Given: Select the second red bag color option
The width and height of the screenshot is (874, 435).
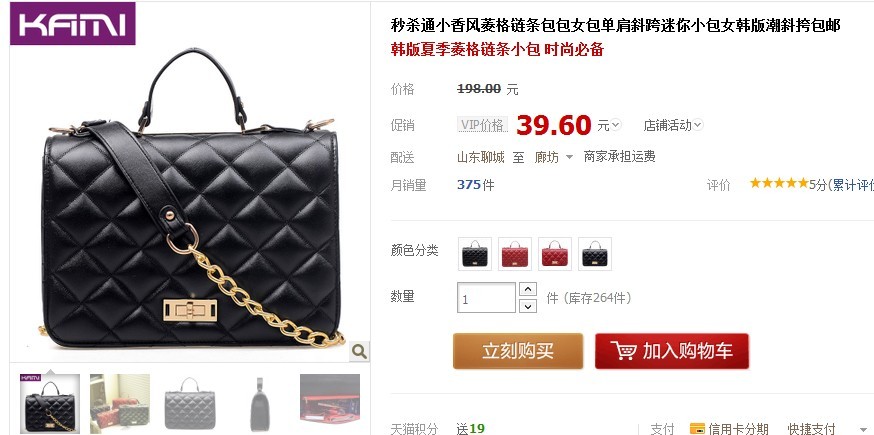Looking at the screenshot, I should click(x=515, y=254).
